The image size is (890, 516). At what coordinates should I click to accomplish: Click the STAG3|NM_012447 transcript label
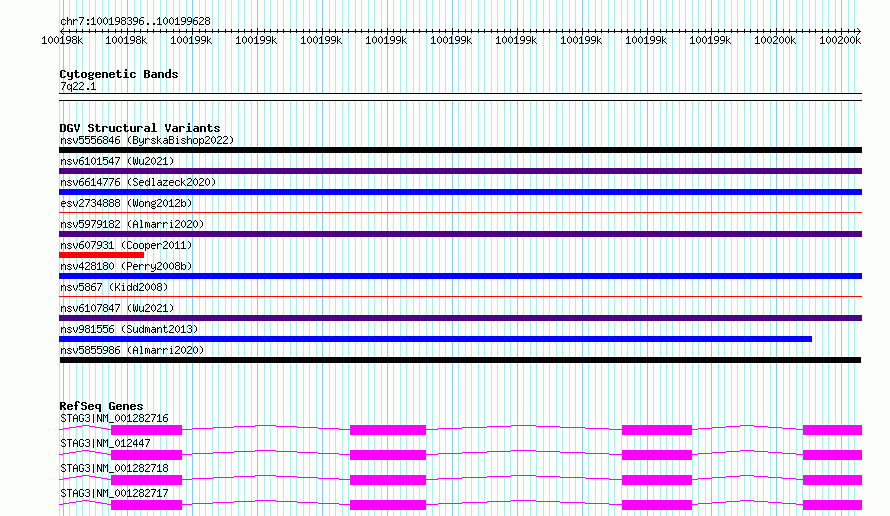click(105, 443)
